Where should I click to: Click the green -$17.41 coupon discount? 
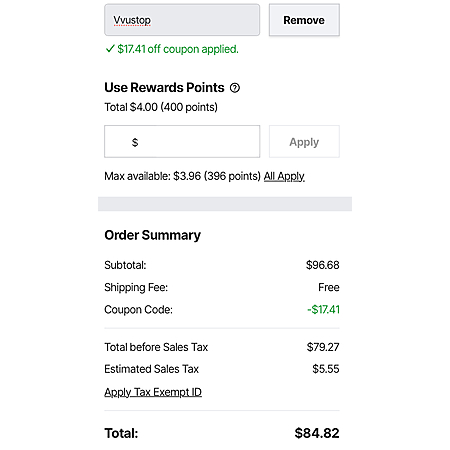pyautogui.click(x=323, y=310)
